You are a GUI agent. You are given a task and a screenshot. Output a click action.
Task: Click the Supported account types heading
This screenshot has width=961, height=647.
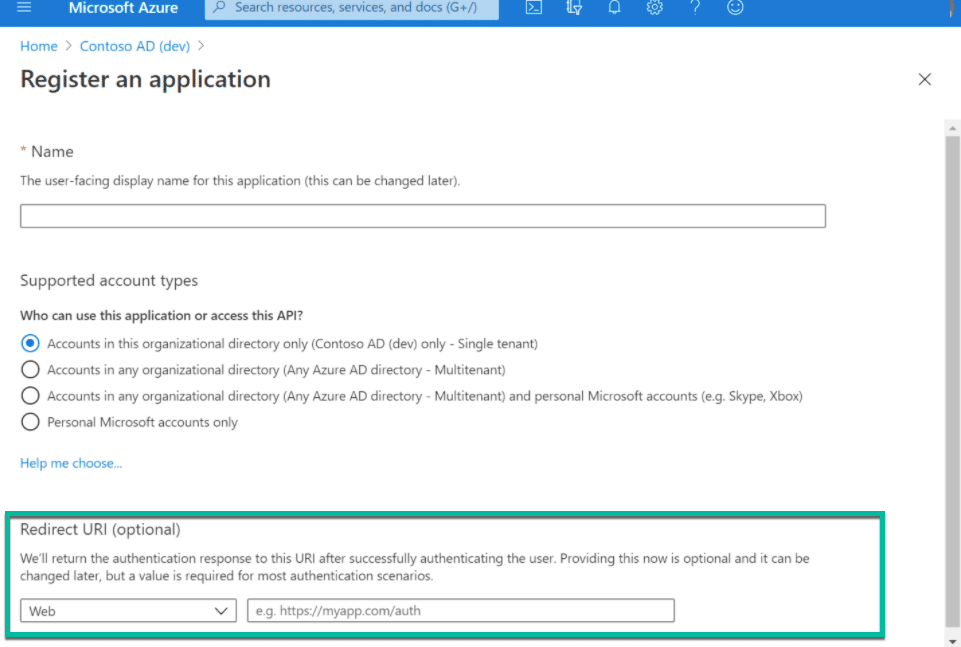point(109,281)
